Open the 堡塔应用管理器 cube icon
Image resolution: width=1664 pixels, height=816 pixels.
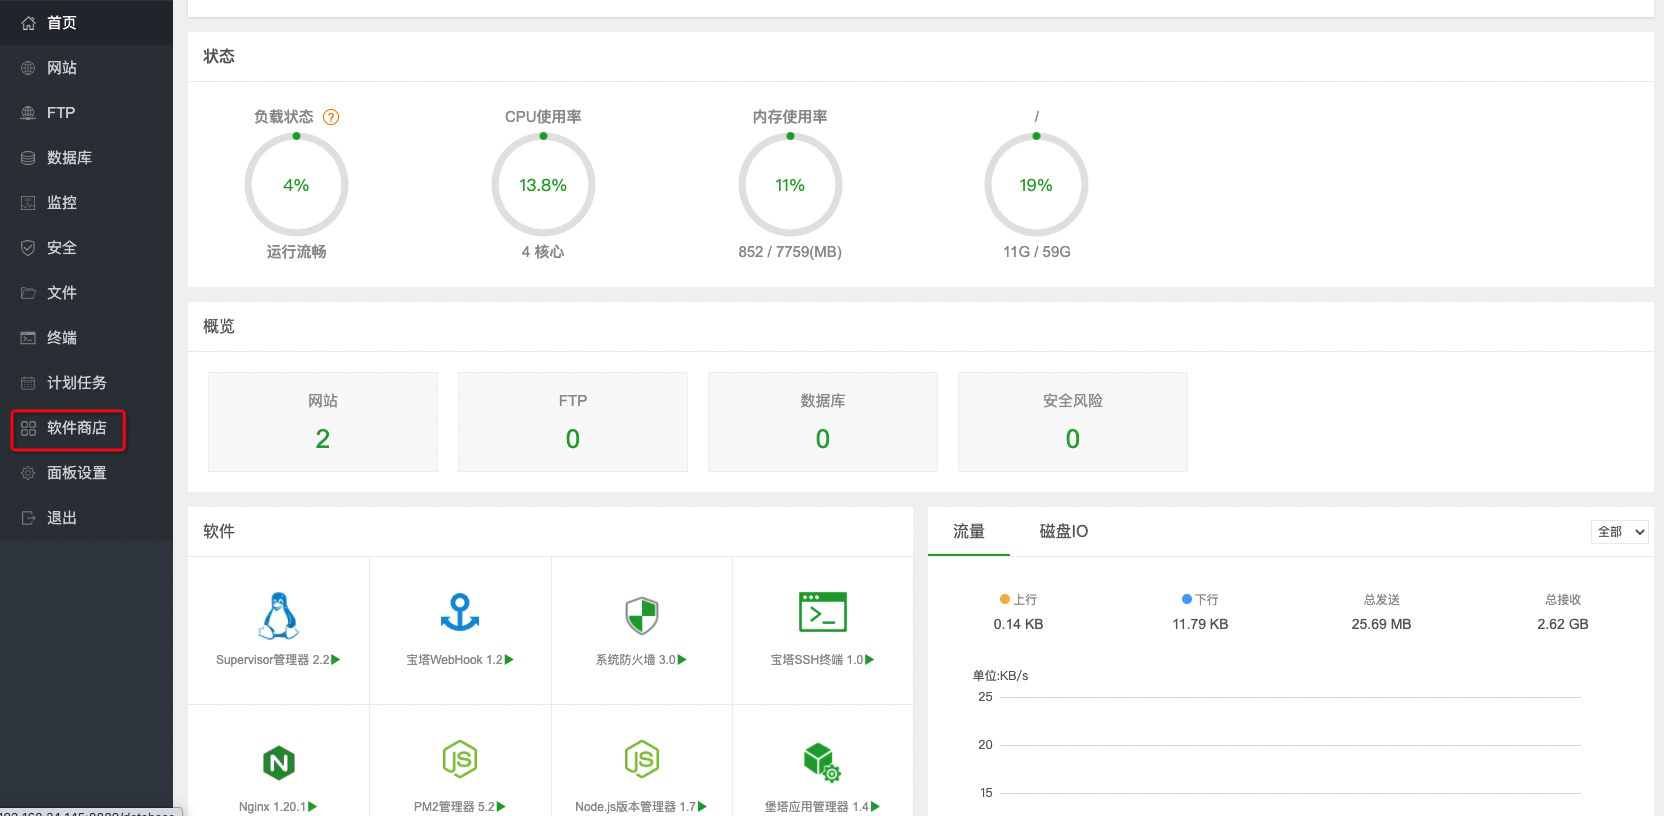822,762
